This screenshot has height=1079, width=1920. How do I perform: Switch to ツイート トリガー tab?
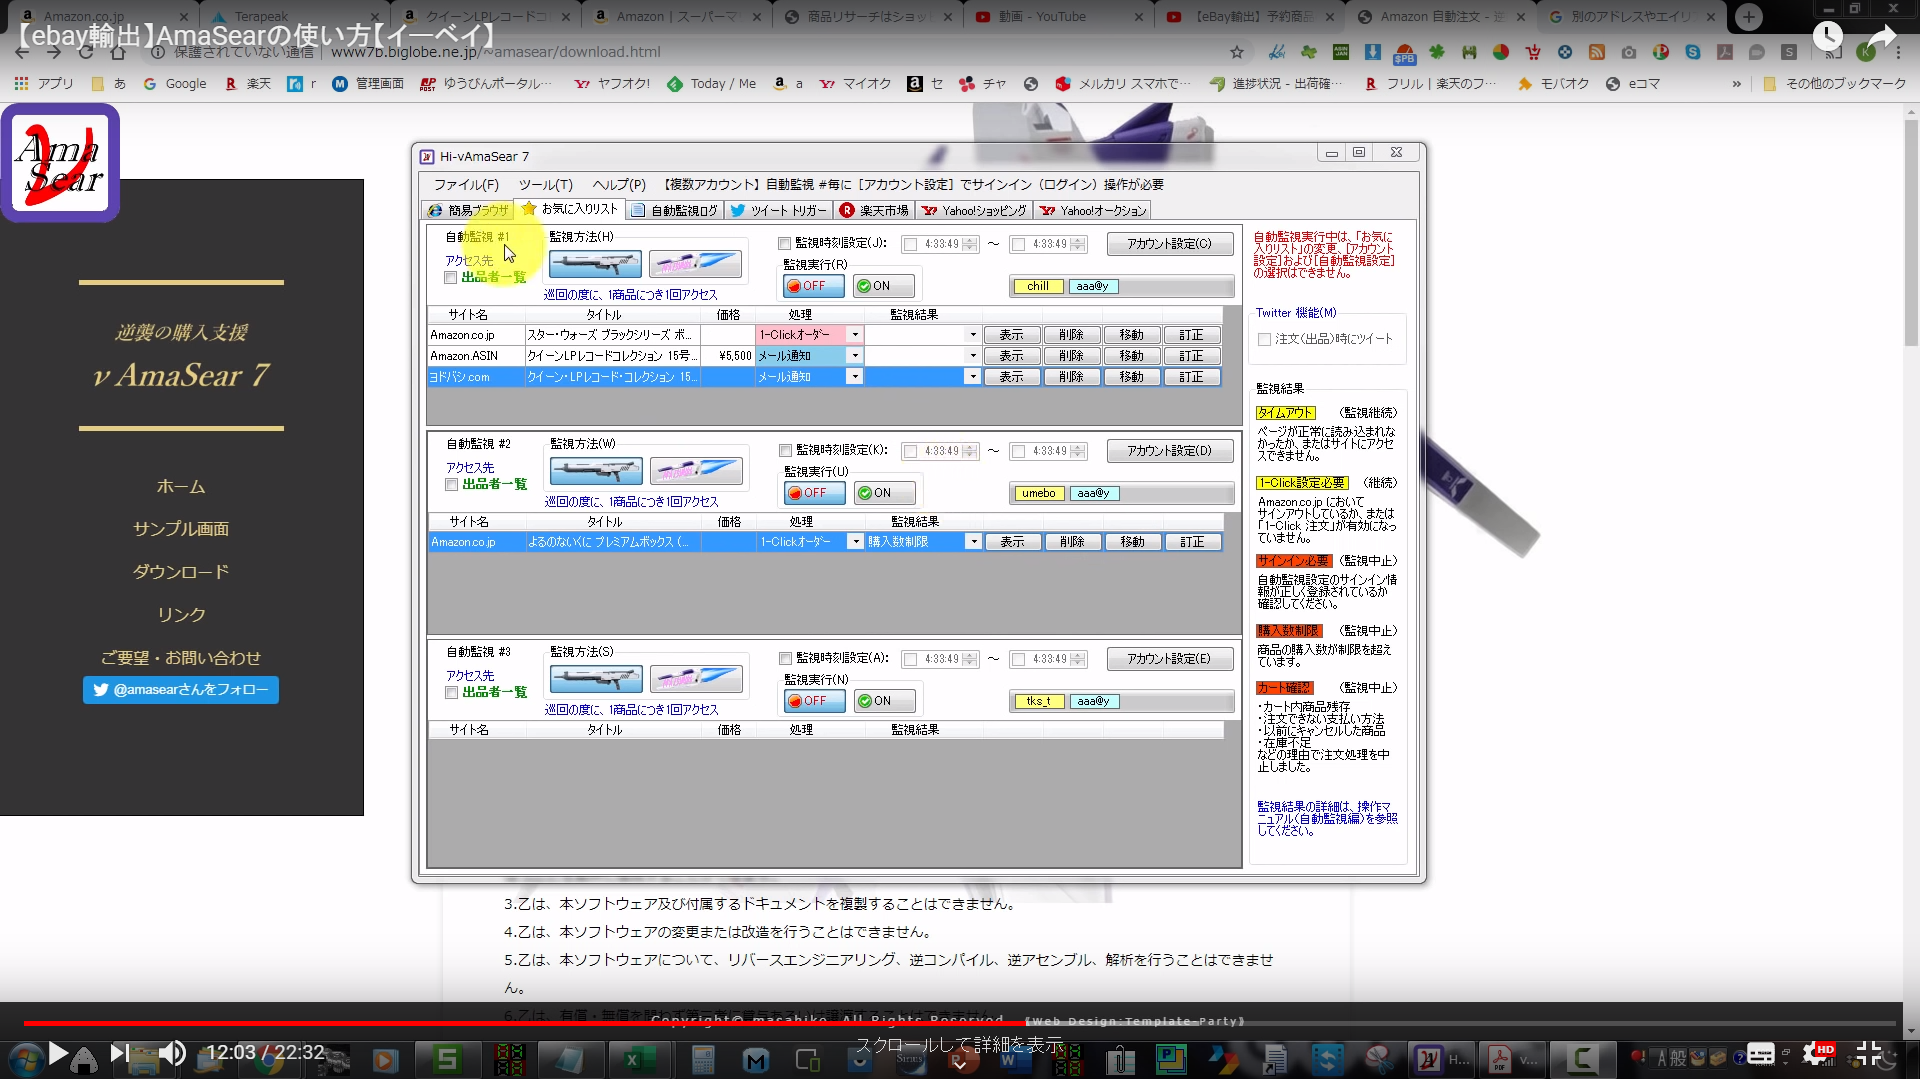point(779,210)
